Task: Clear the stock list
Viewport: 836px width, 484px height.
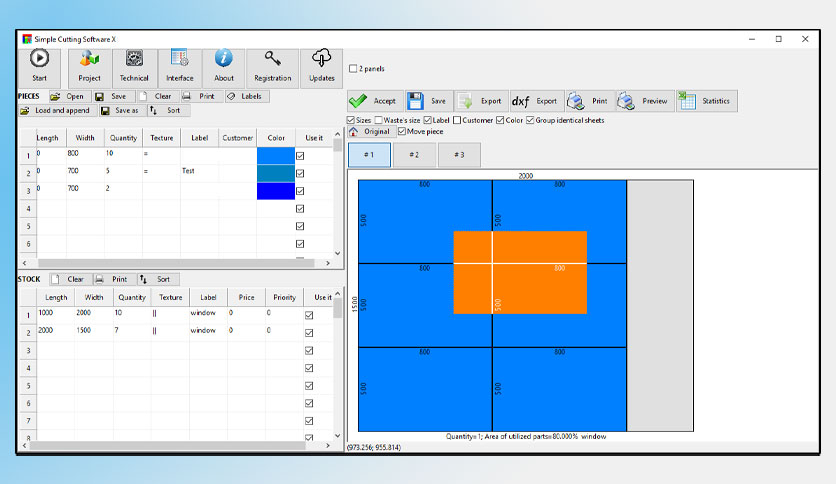Action: tap(70, 279)
